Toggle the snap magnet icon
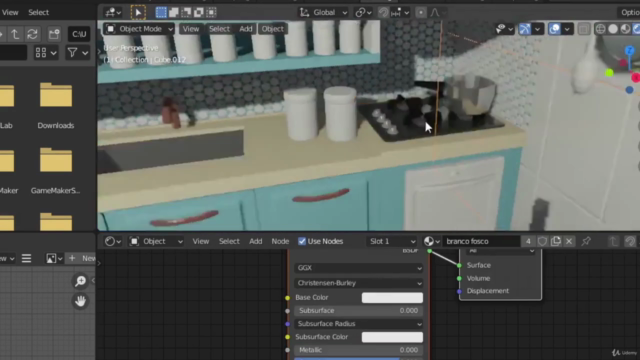Screen dimensions: 640x360 383,13
